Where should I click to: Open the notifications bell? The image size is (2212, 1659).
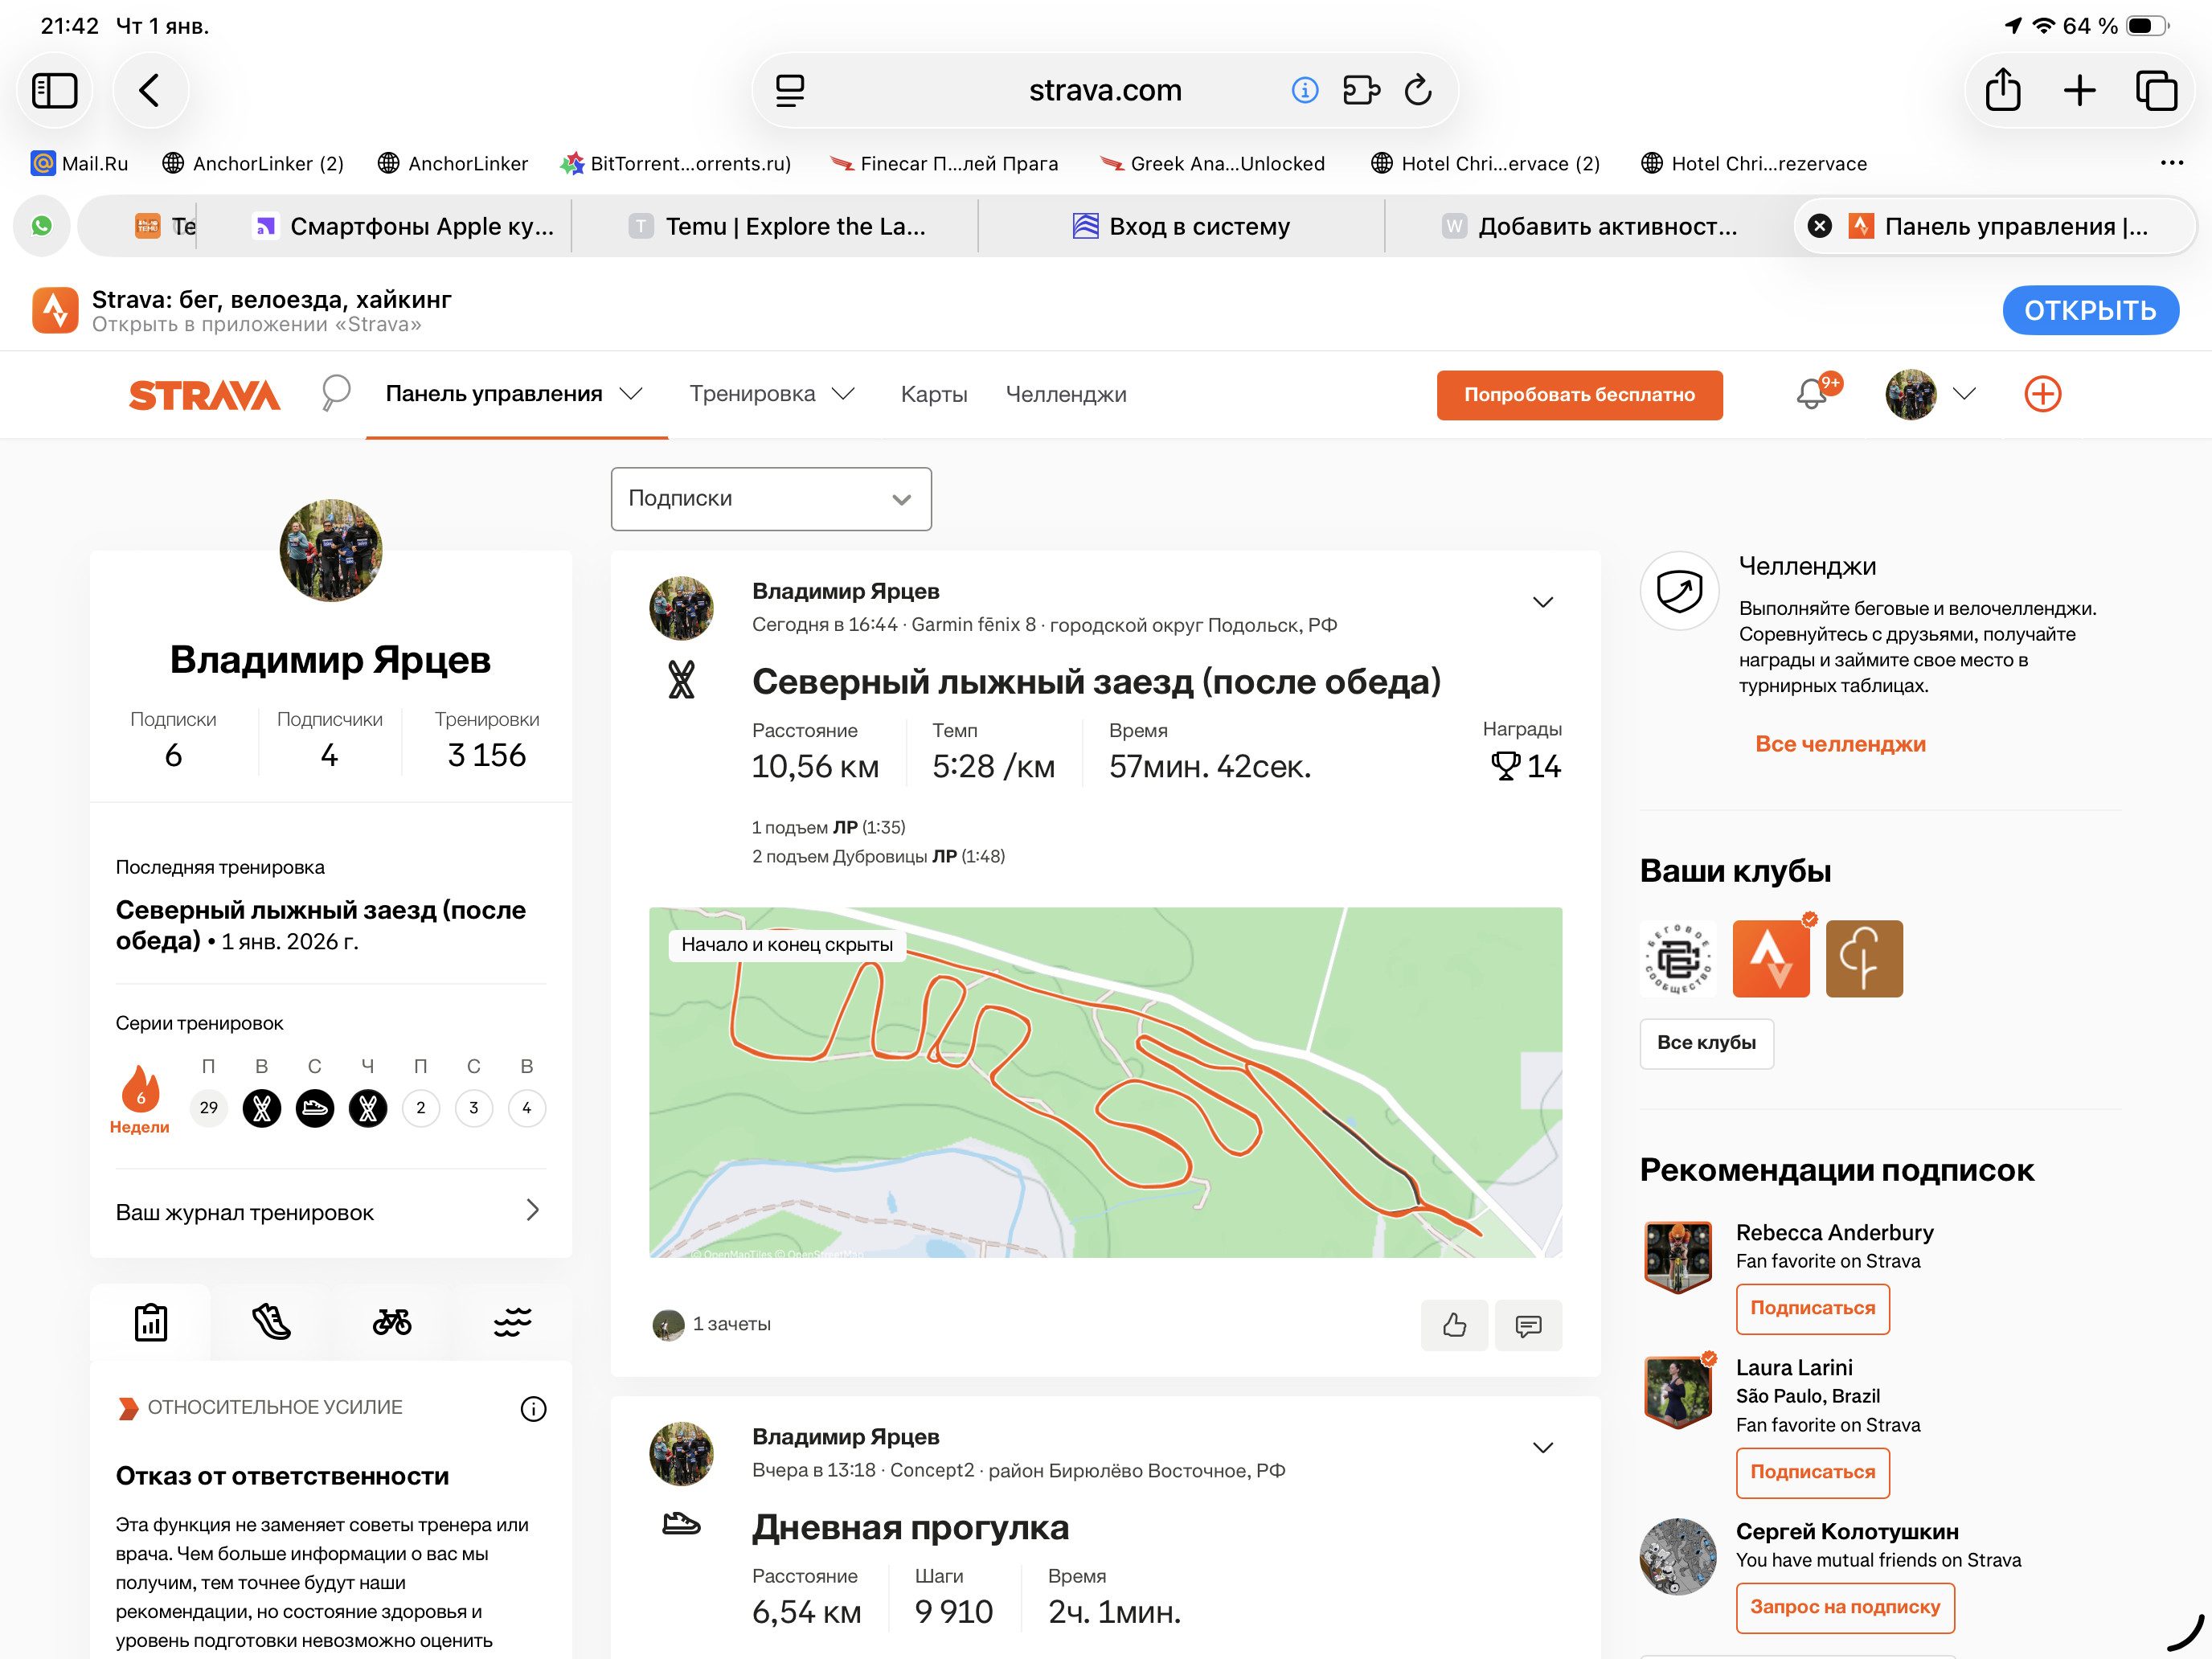tap(1812, 393)
